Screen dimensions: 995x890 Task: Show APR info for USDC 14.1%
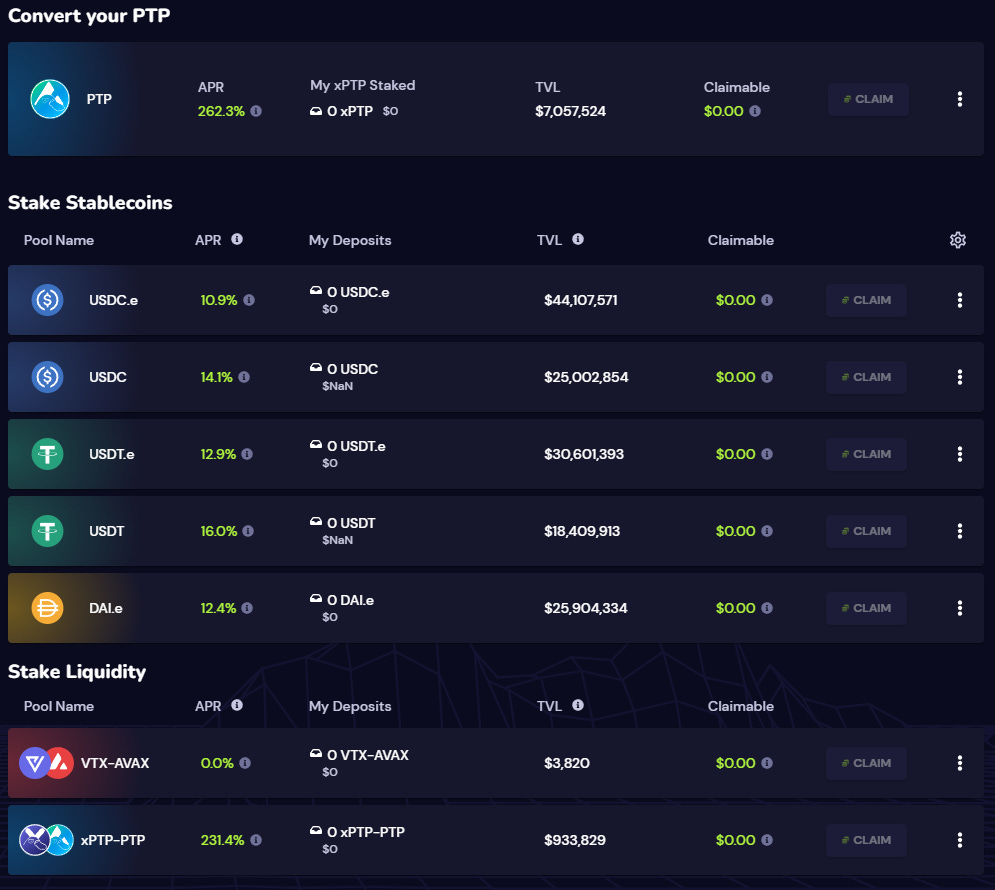click(244, 377)
